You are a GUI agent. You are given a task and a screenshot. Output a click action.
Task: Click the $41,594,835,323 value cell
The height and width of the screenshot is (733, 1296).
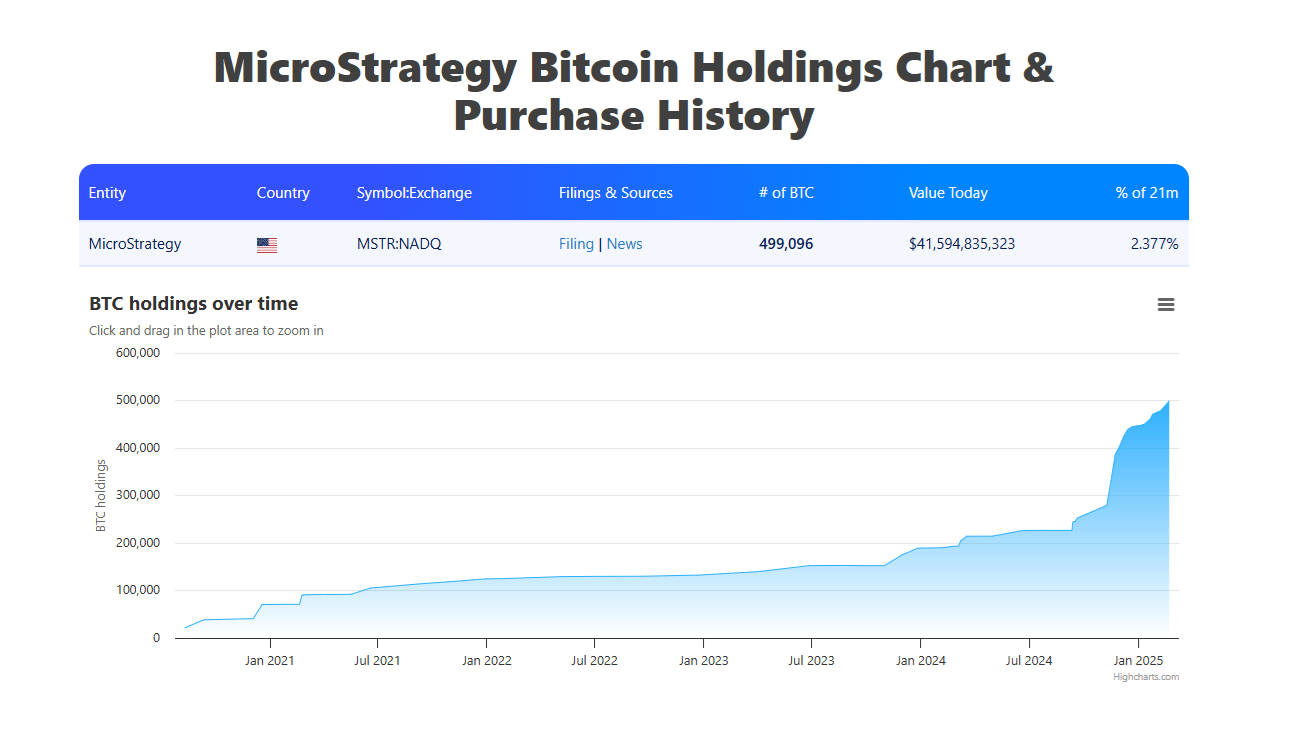click(x=962, y=243)
